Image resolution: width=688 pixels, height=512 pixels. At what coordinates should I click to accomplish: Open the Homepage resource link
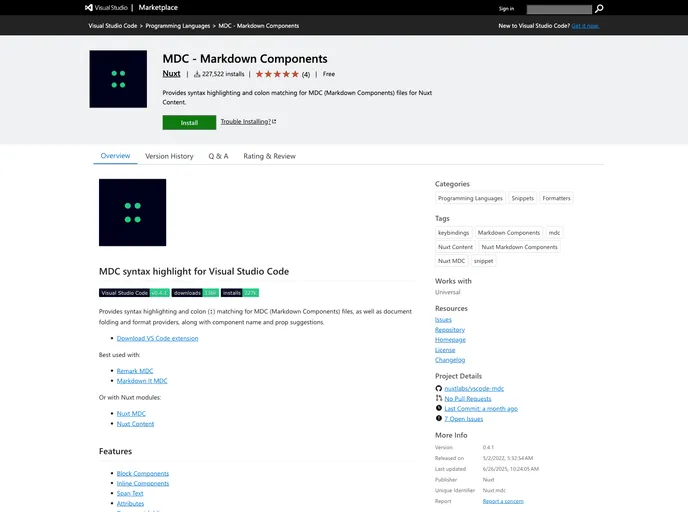[450, 340]
